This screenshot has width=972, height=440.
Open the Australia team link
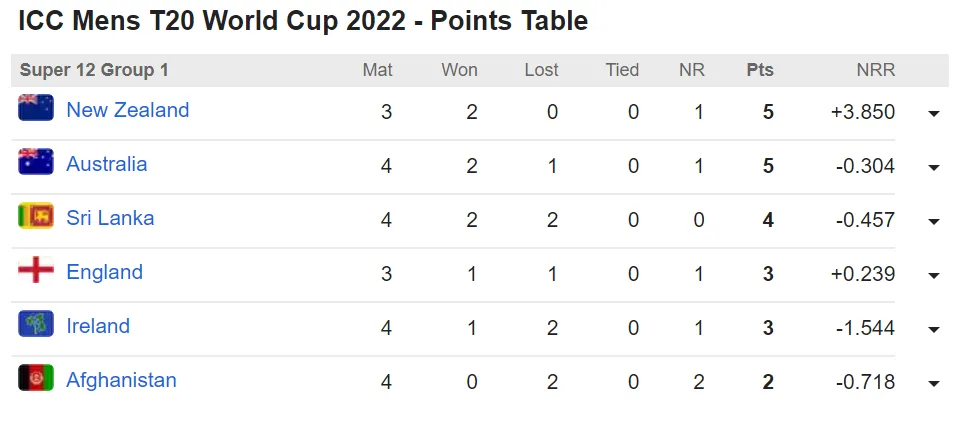[107, 164]
